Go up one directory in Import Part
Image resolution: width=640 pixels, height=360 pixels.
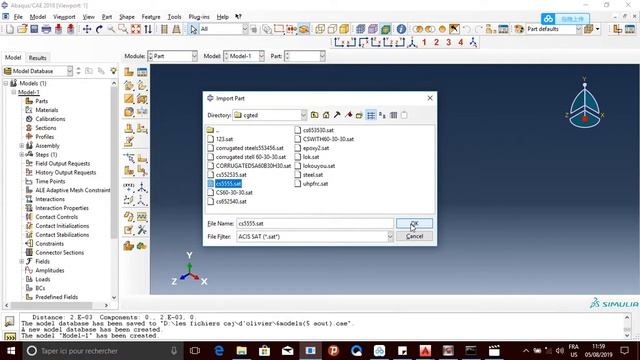314,115
